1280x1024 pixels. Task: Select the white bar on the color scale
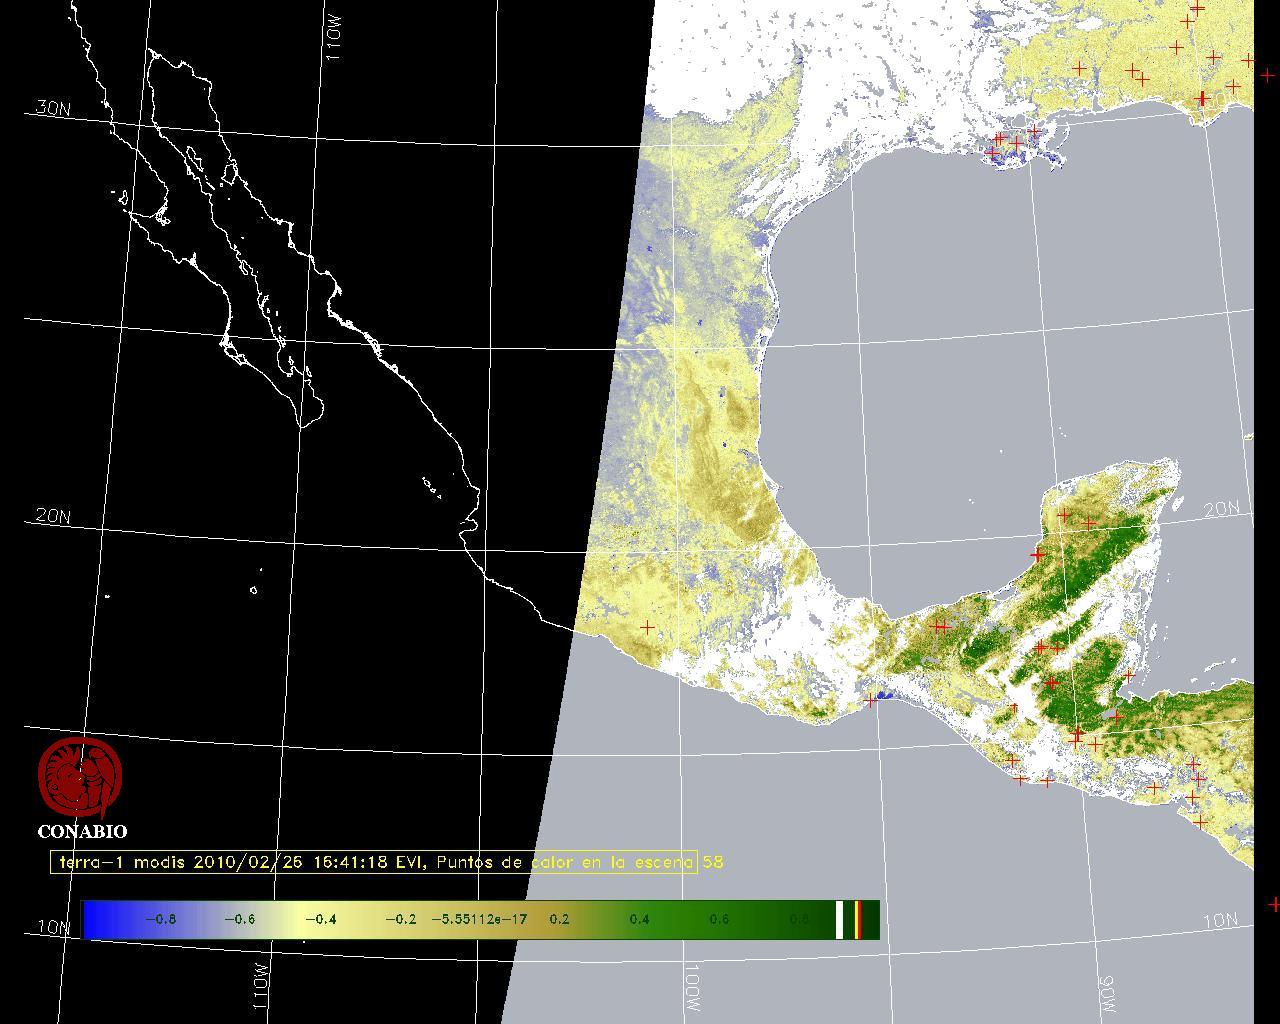tap(840, 920)
